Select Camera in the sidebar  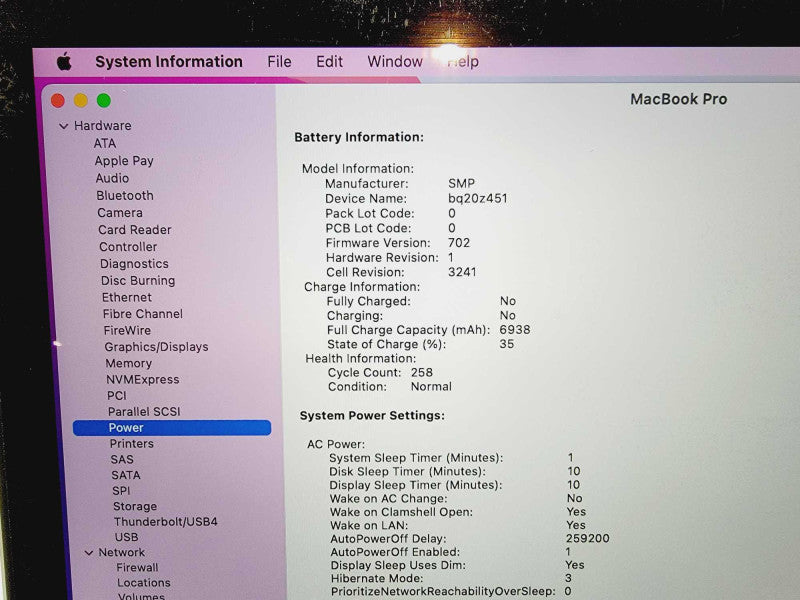coord(120,213)
